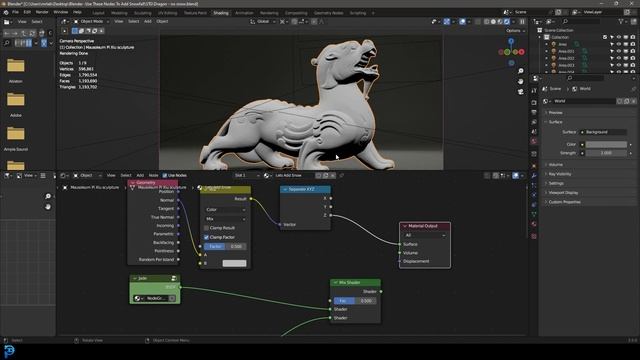Click the B color swatch in Mix node
This screenshot has height=360, width=640.
coord(234,263)
